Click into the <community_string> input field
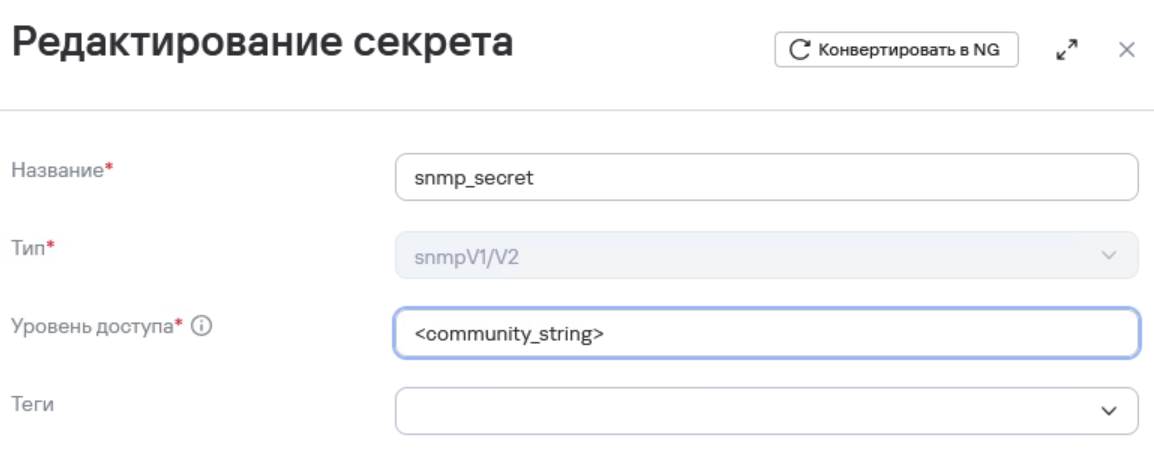The width and height of the screenshot is (1154, 464). click(x=767, y=334)
